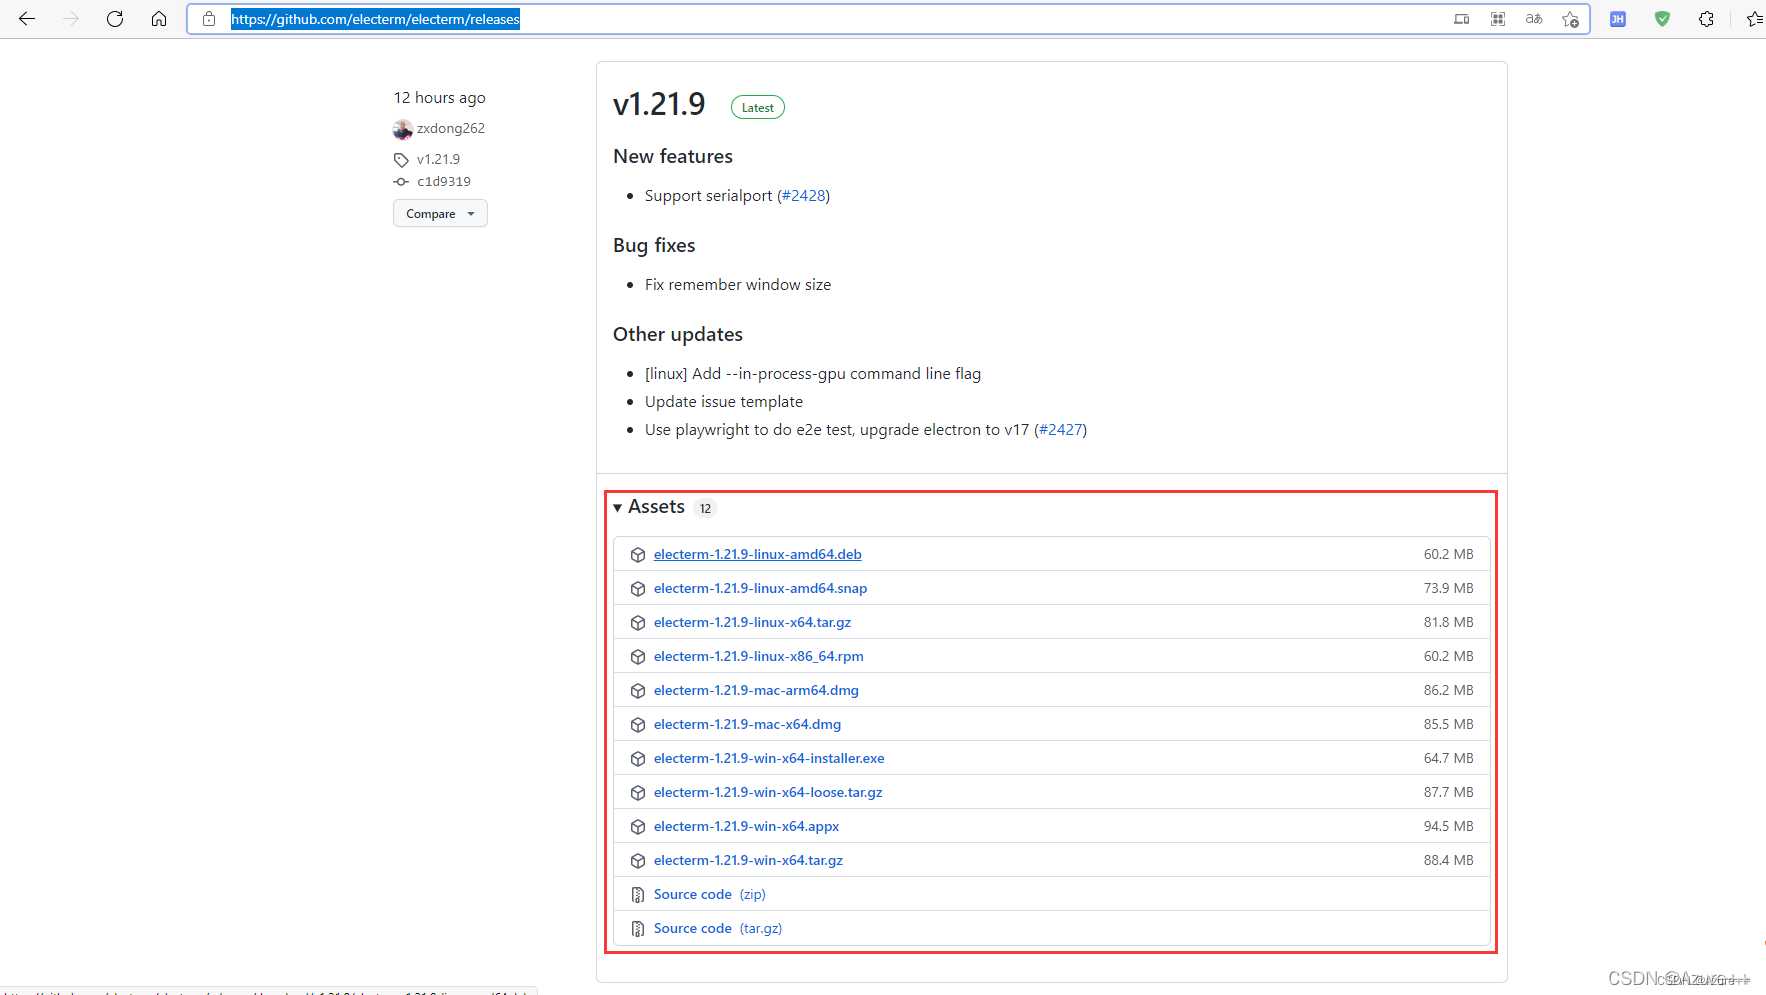Click the Latest release badge
This screenshot has height=995, width=1766.
coord(758,107)
